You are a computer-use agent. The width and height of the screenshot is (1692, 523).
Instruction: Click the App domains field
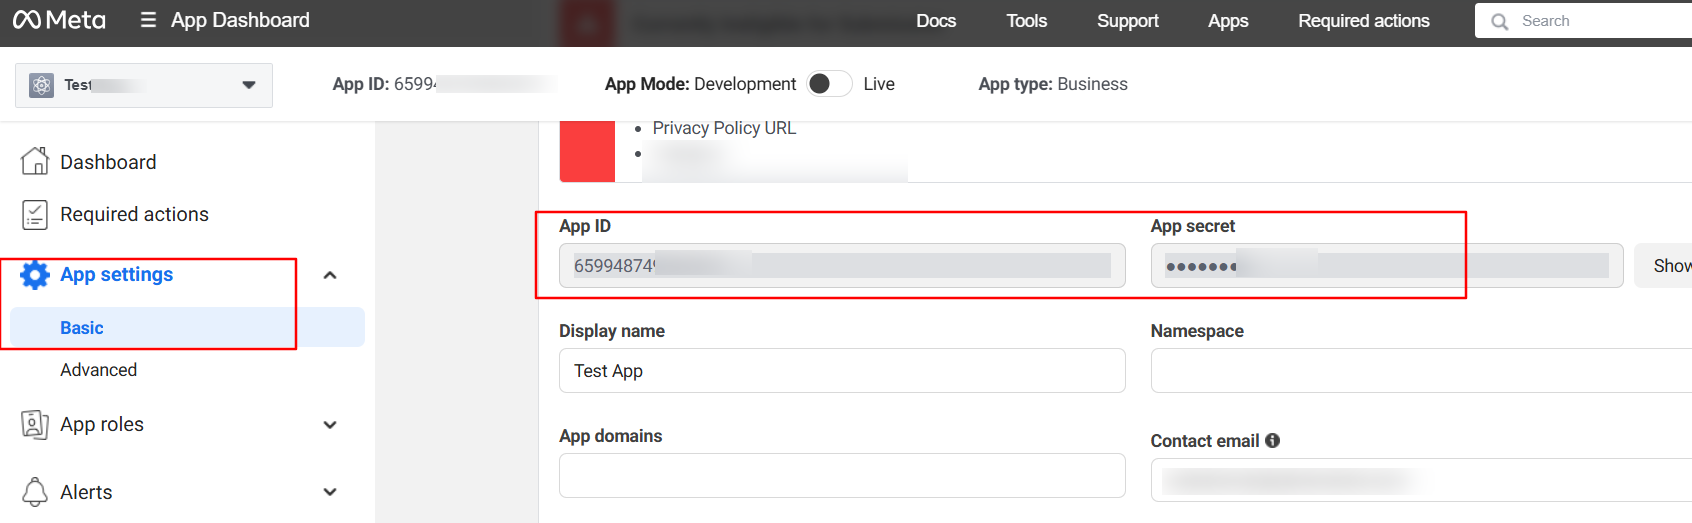pos(842,475)
